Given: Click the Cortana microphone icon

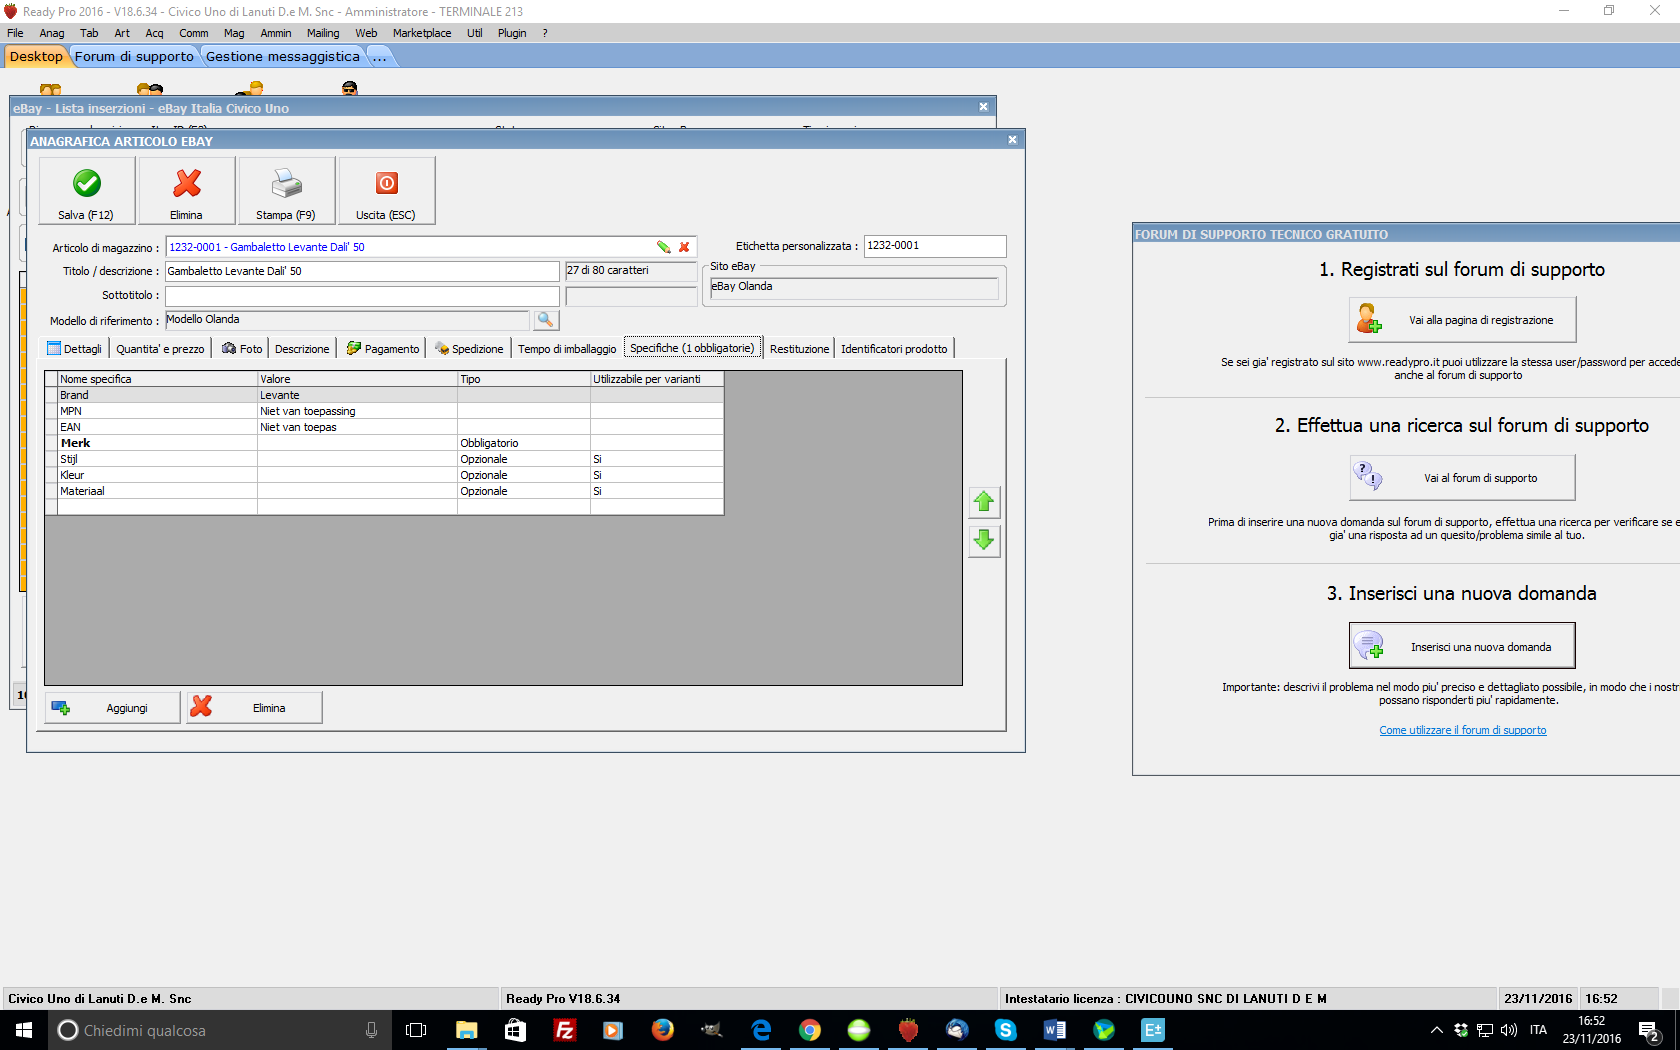Looking at the screenshot, I should click(x=371, y=1030).
